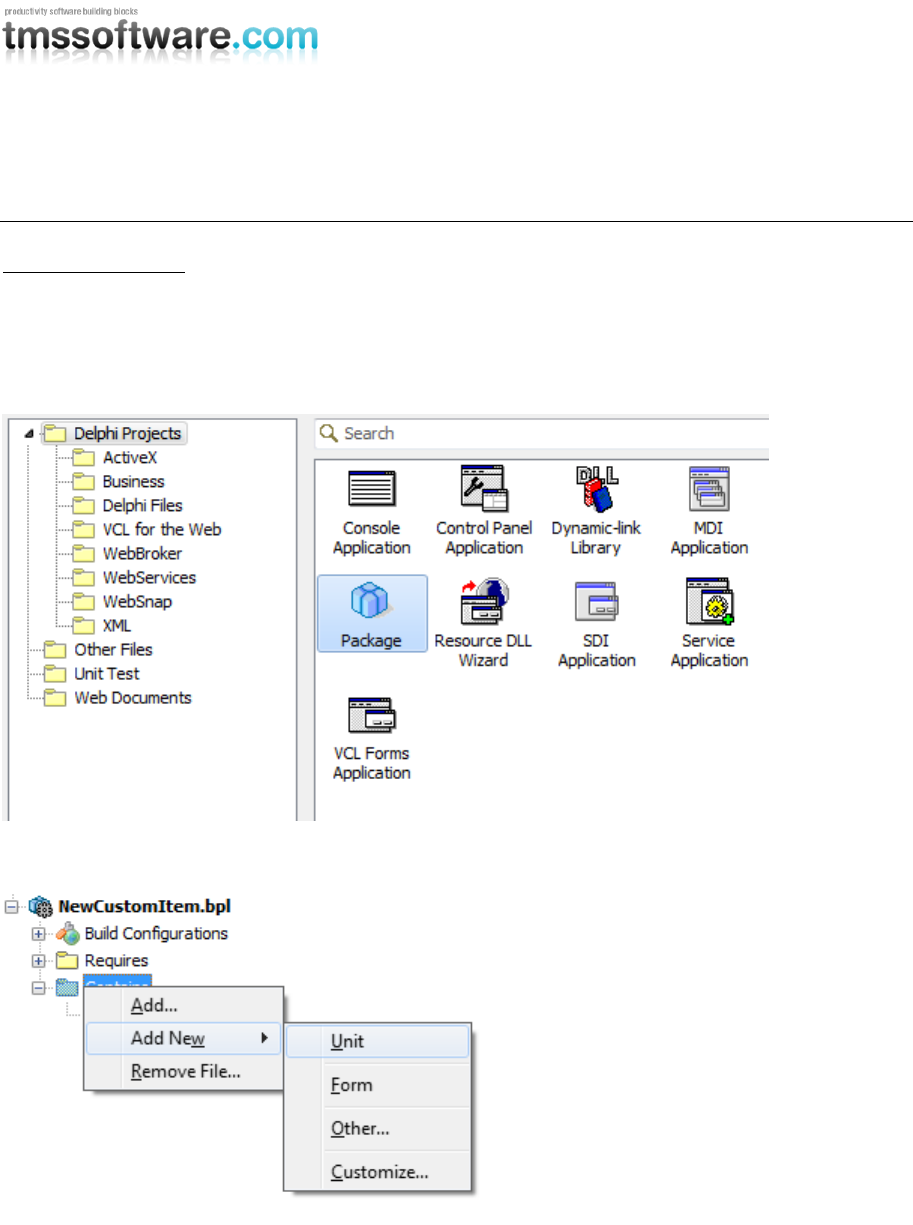Select the Console Application icon
913x1225 pixels.
371,488
